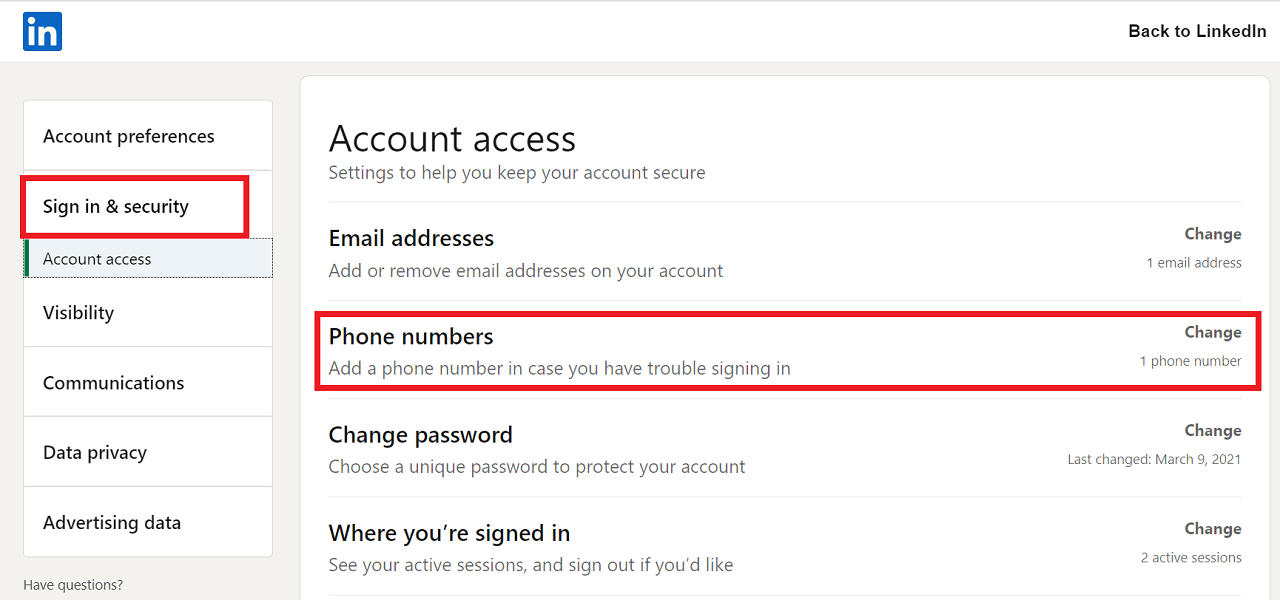Expand the Change password setting

pyautogui.click(x=420, y=435)
